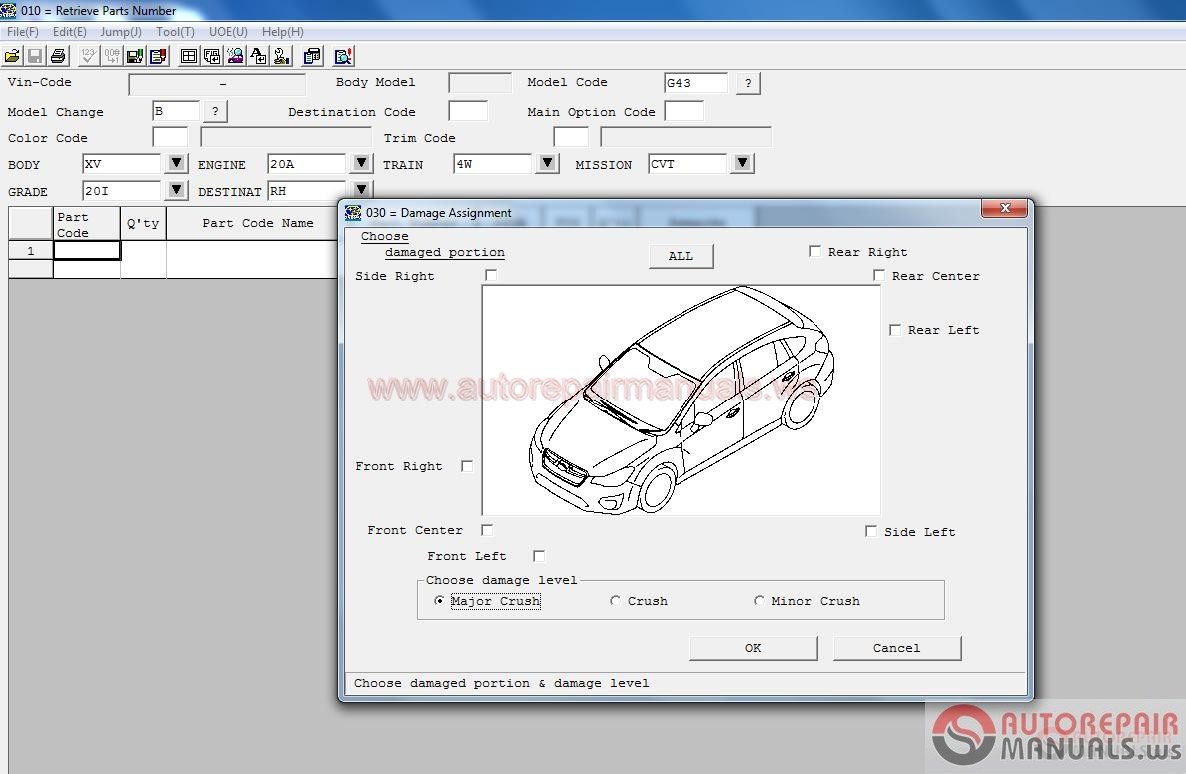Select the grid table toolbar icon

(x=187, y=55)
